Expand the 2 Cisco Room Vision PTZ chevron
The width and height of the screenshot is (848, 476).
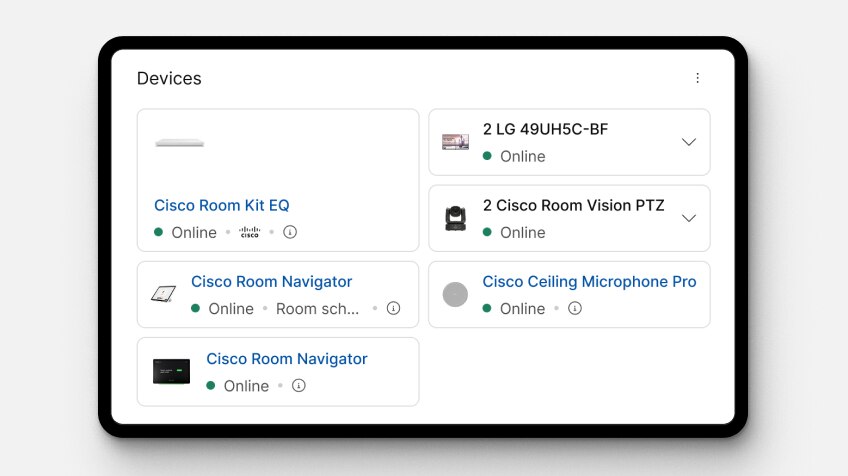(688, 218)
